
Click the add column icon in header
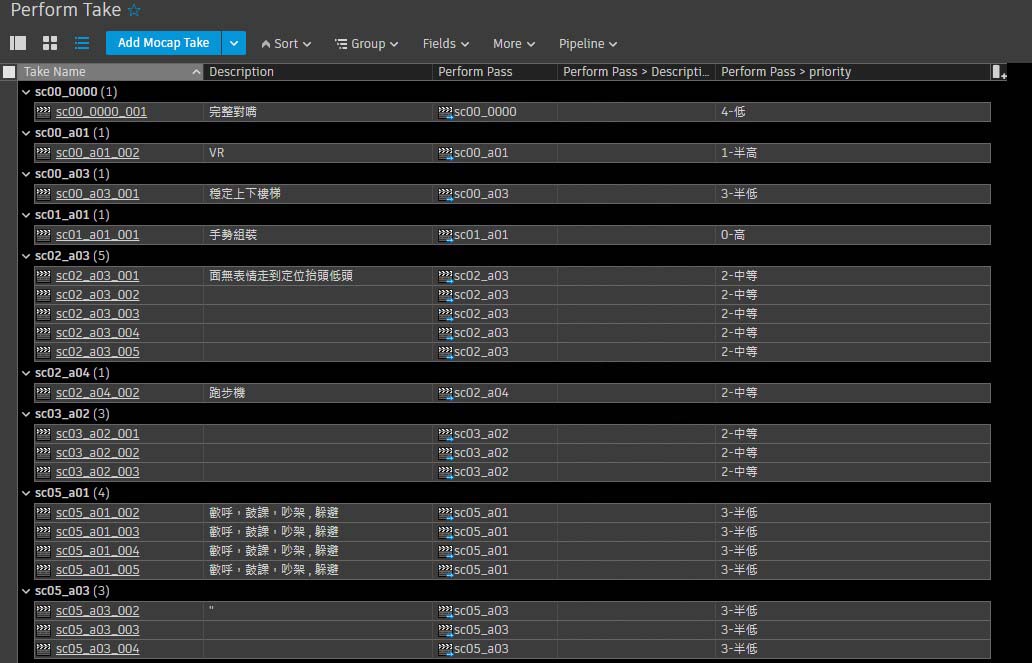point(998,72)
